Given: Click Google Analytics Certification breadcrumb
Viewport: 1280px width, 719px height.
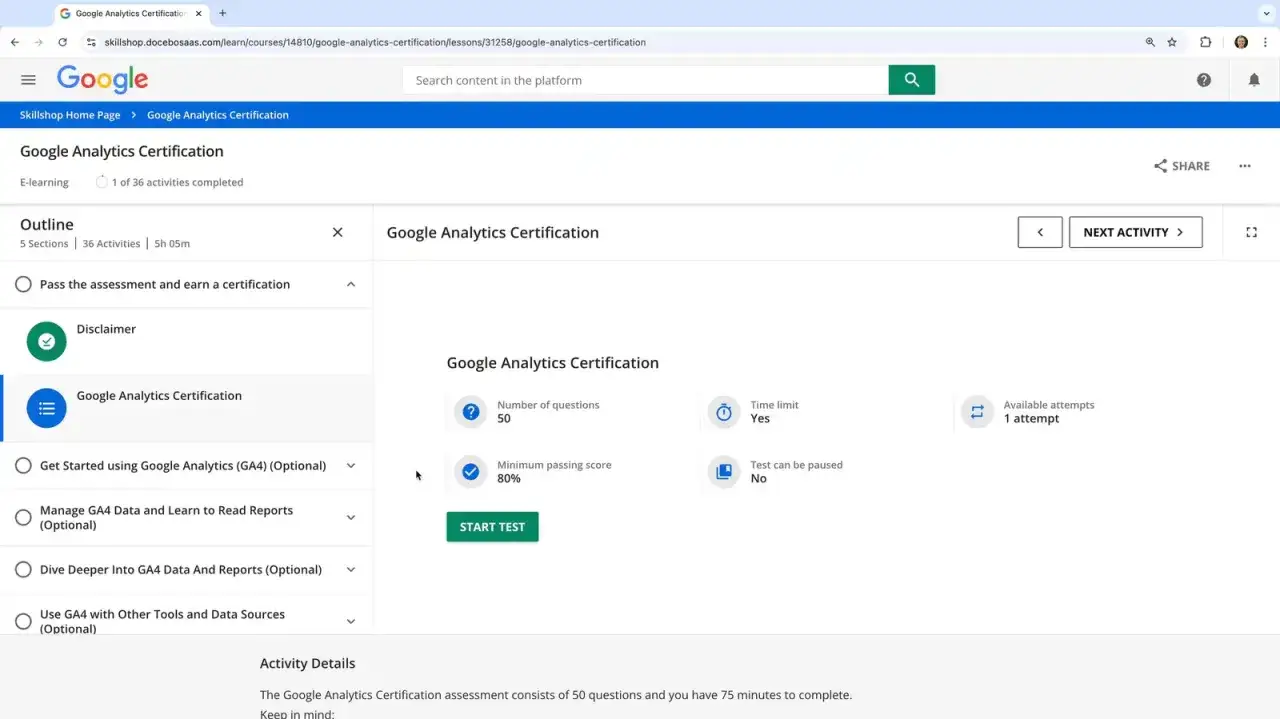Looking at the screenshot, I should pos(218,115).
